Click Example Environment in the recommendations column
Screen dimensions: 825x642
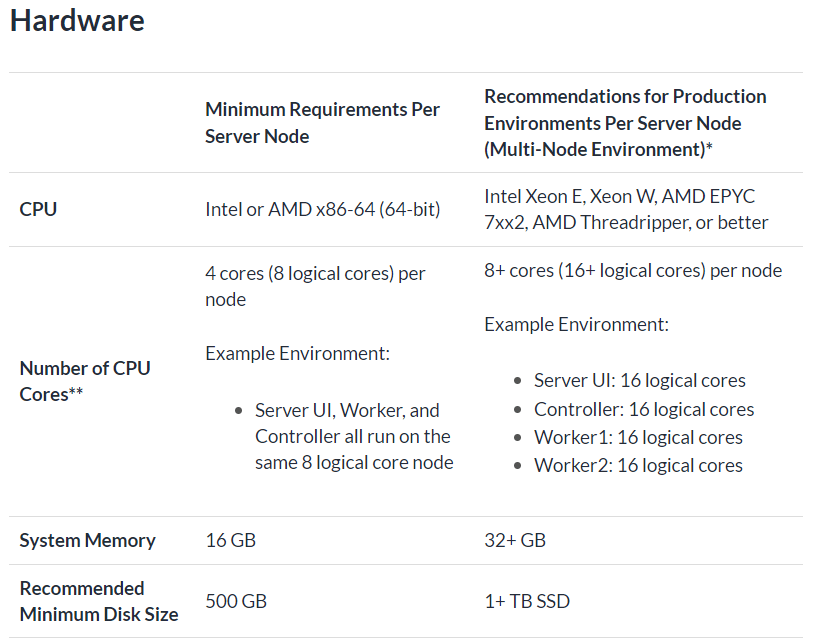point(576,325)
